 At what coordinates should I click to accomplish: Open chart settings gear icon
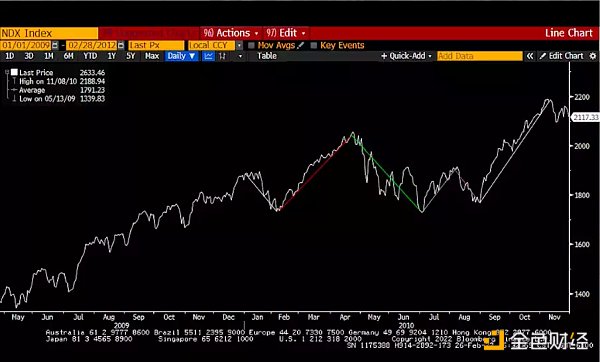(x=593, y=56)
